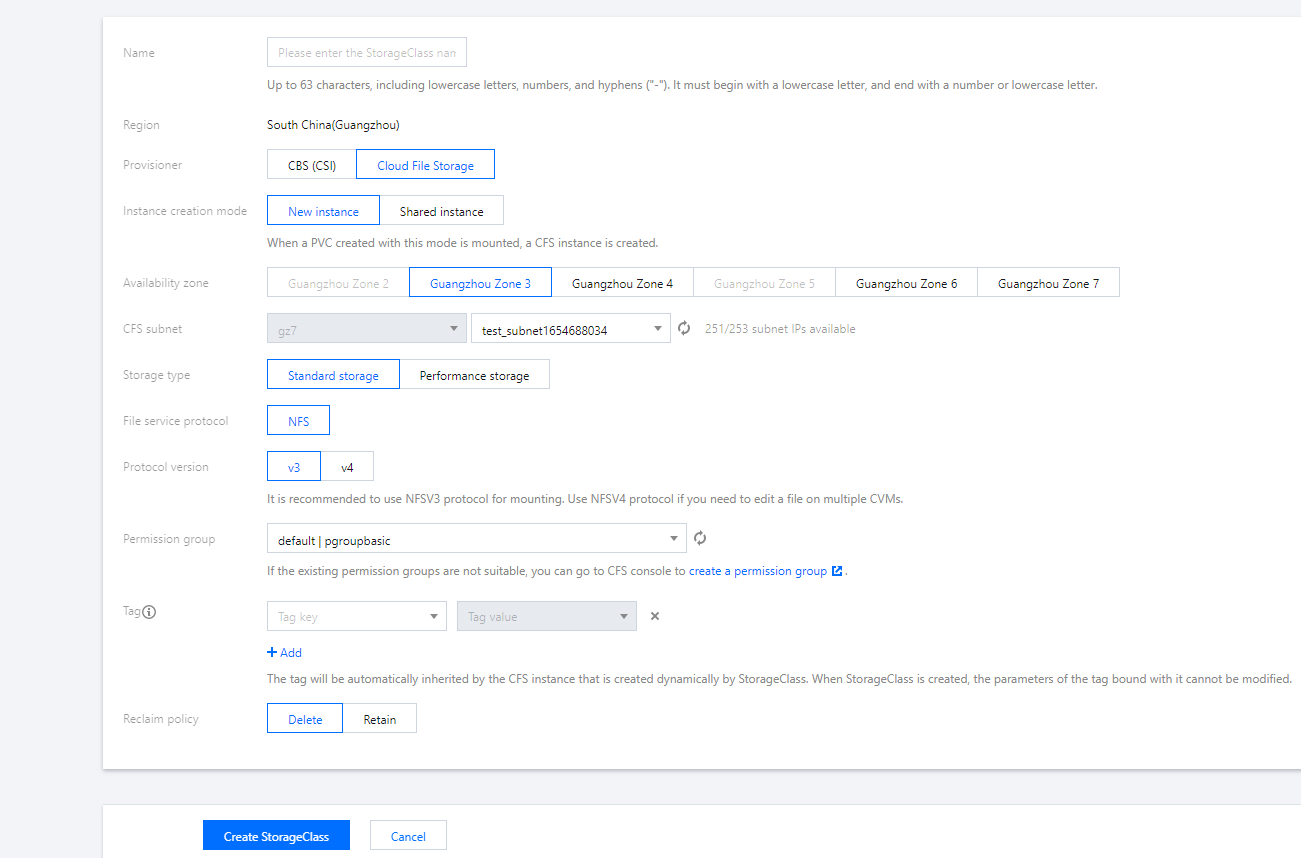
Task: Select Guangzhou Zone 2 availability zone
Action: point(338,283)
